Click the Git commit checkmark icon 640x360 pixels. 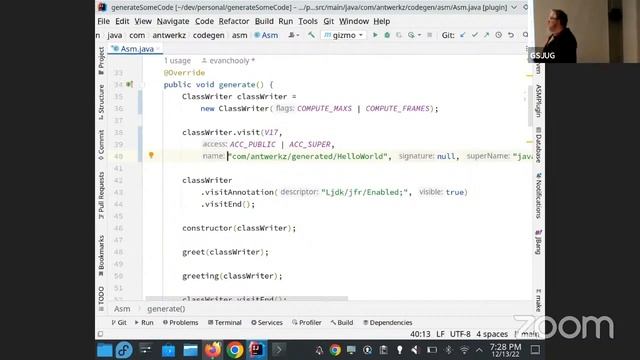(474, 35)
